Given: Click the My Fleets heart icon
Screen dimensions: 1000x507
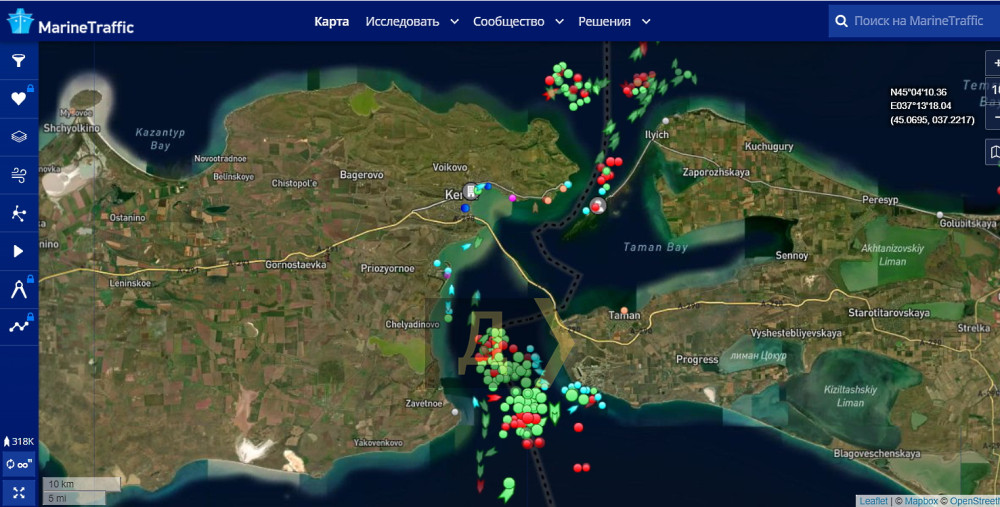Looking at the screenshot, I should point(18,99).
